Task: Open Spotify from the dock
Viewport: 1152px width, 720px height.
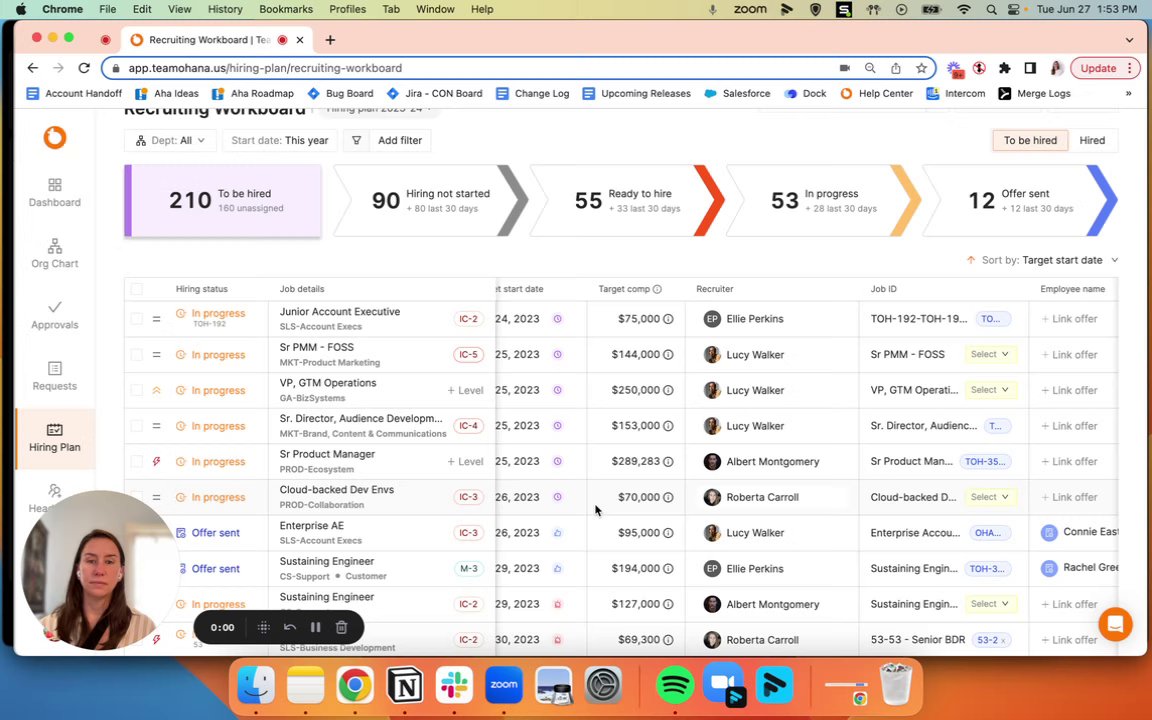Action: [674, 685]
